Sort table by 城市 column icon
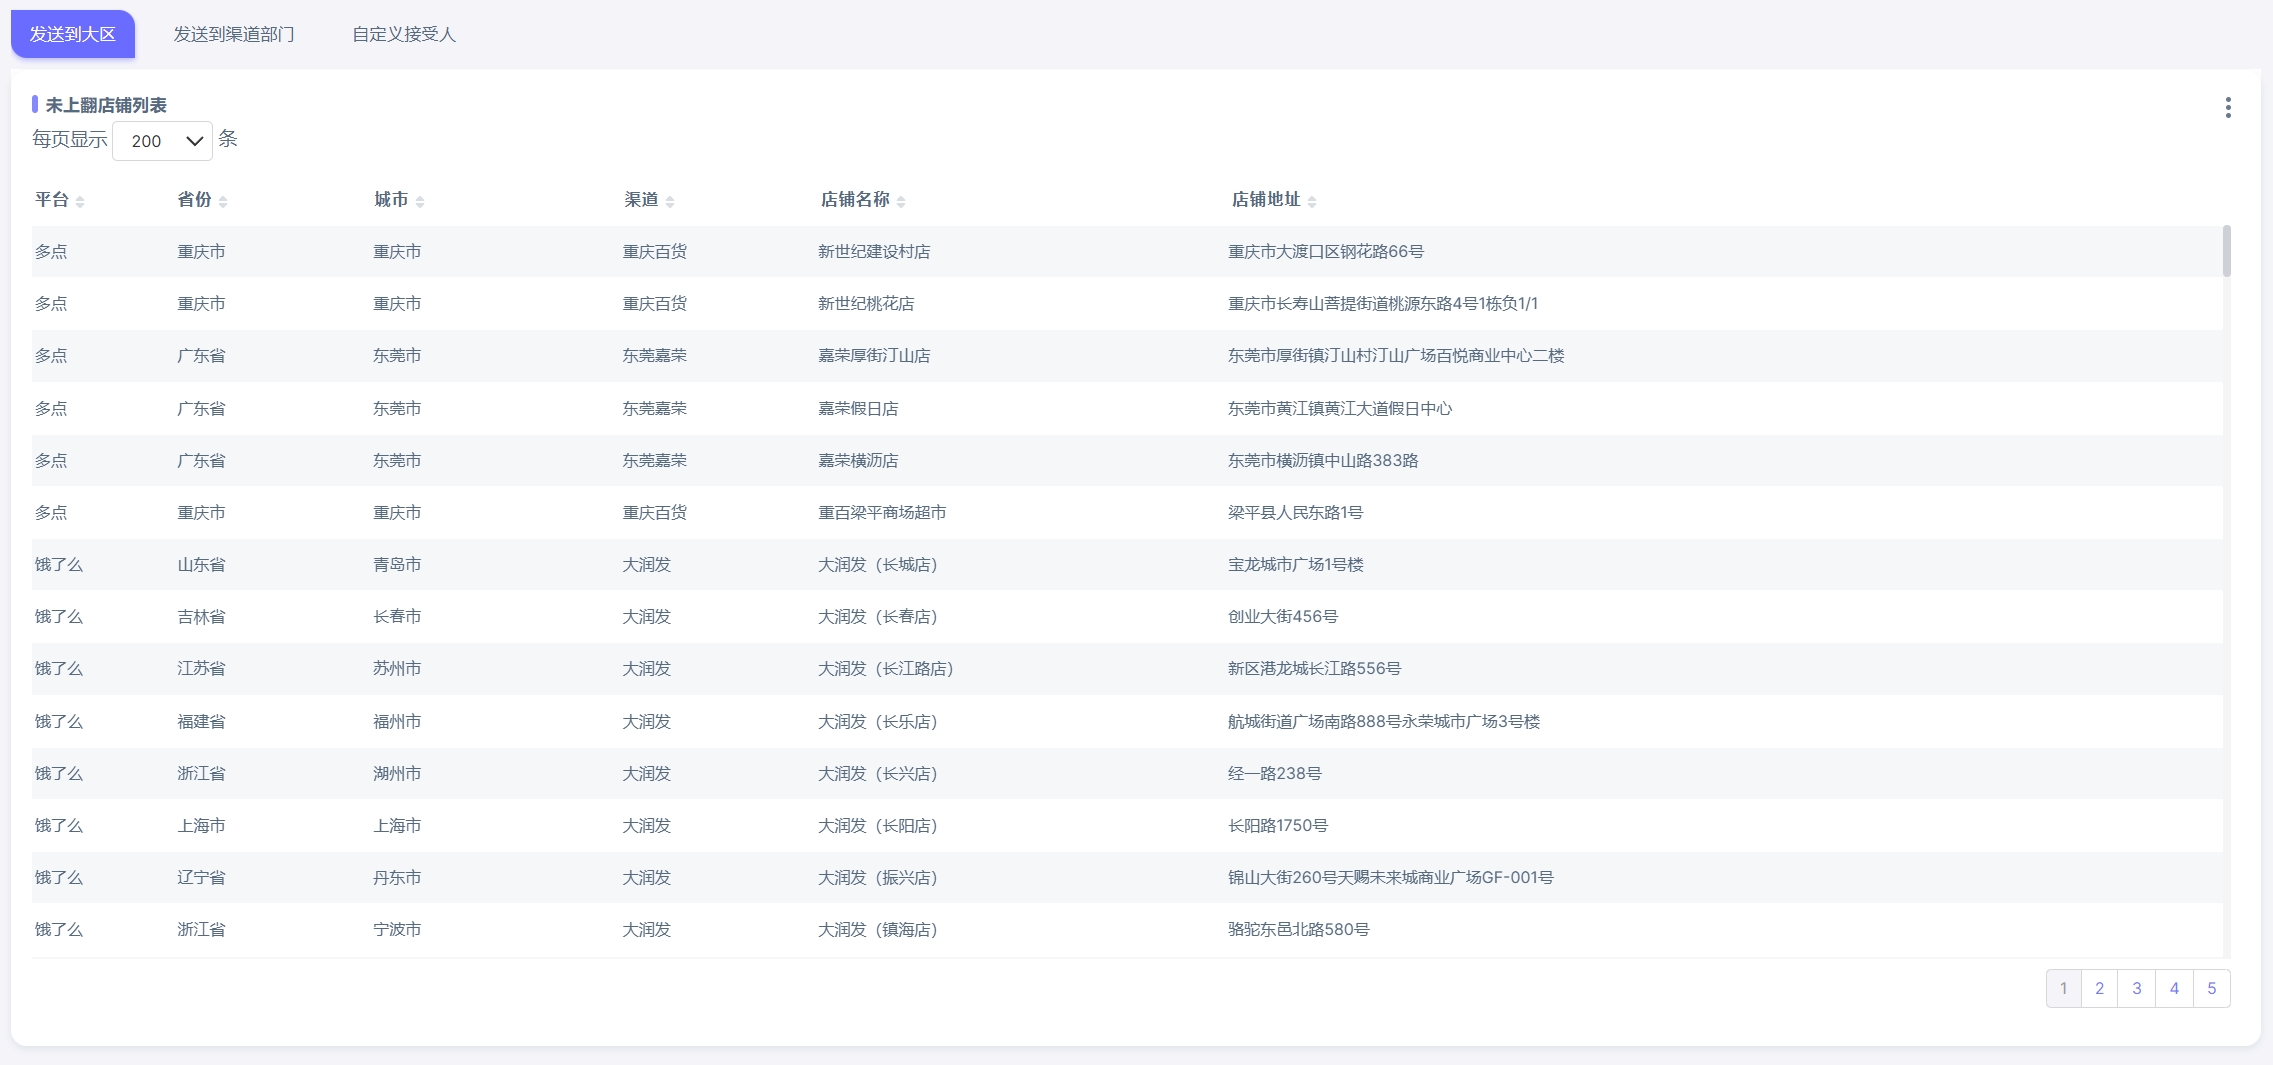The width and height of the screenshot is (2273, 1065). 420,202
